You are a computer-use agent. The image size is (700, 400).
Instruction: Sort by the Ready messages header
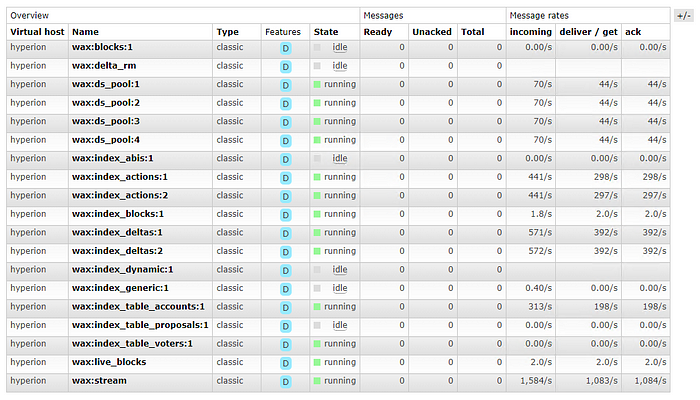click(378, 32)
